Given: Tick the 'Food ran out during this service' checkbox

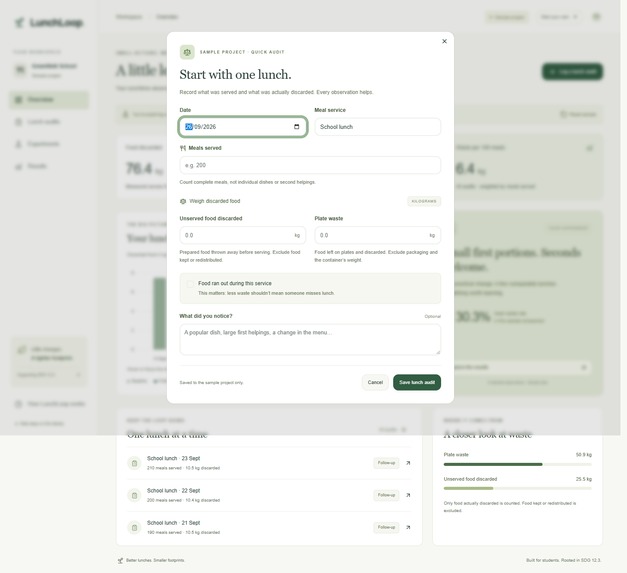Looking at the screenshot, I should [x=190, y=284].
